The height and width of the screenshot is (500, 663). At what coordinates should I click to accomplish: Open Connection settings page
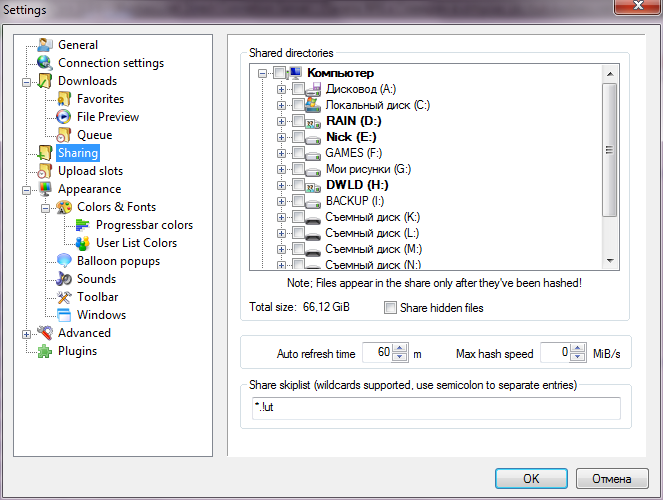[x=111, y=63]
